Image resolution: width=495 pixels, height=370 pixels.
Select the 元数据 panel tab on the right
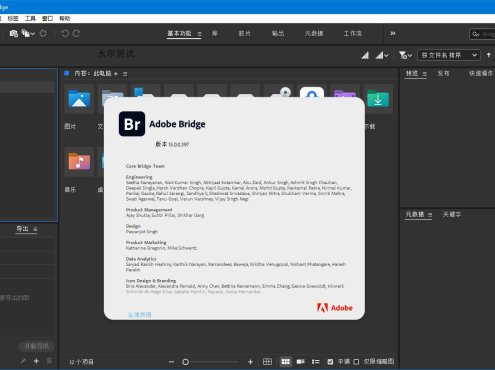coord(415,214)
